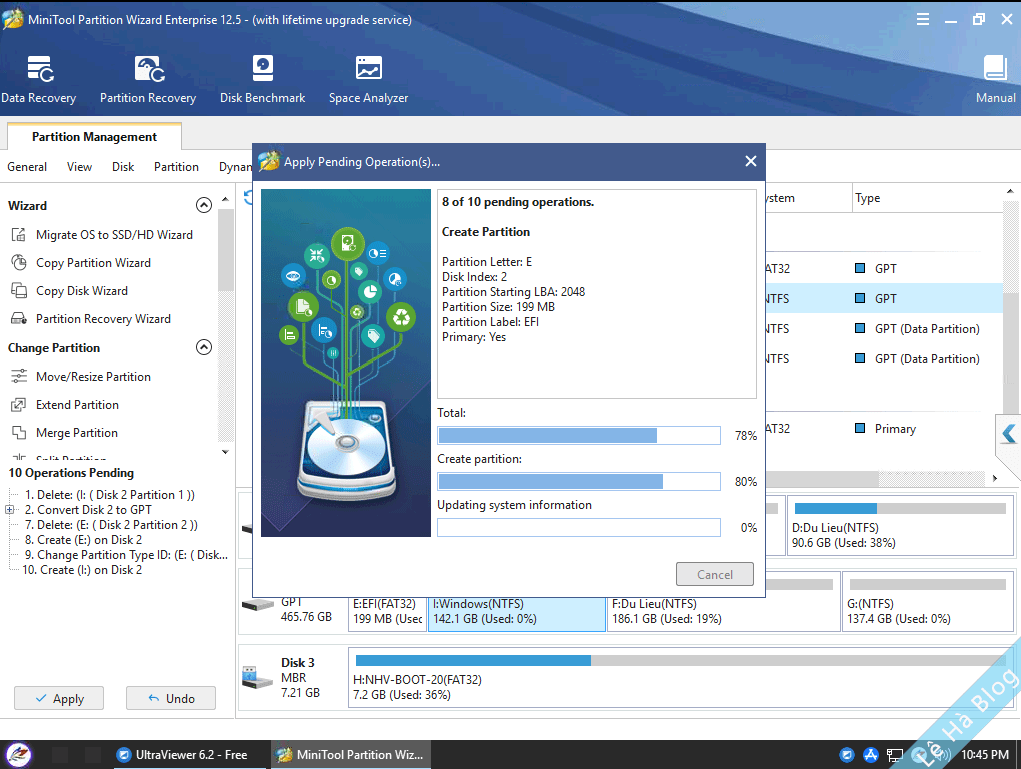Viewport: 1021px width, 769px height.
Task: Select operation 9. Change Partition Type ID
Action: coord(126,555)
